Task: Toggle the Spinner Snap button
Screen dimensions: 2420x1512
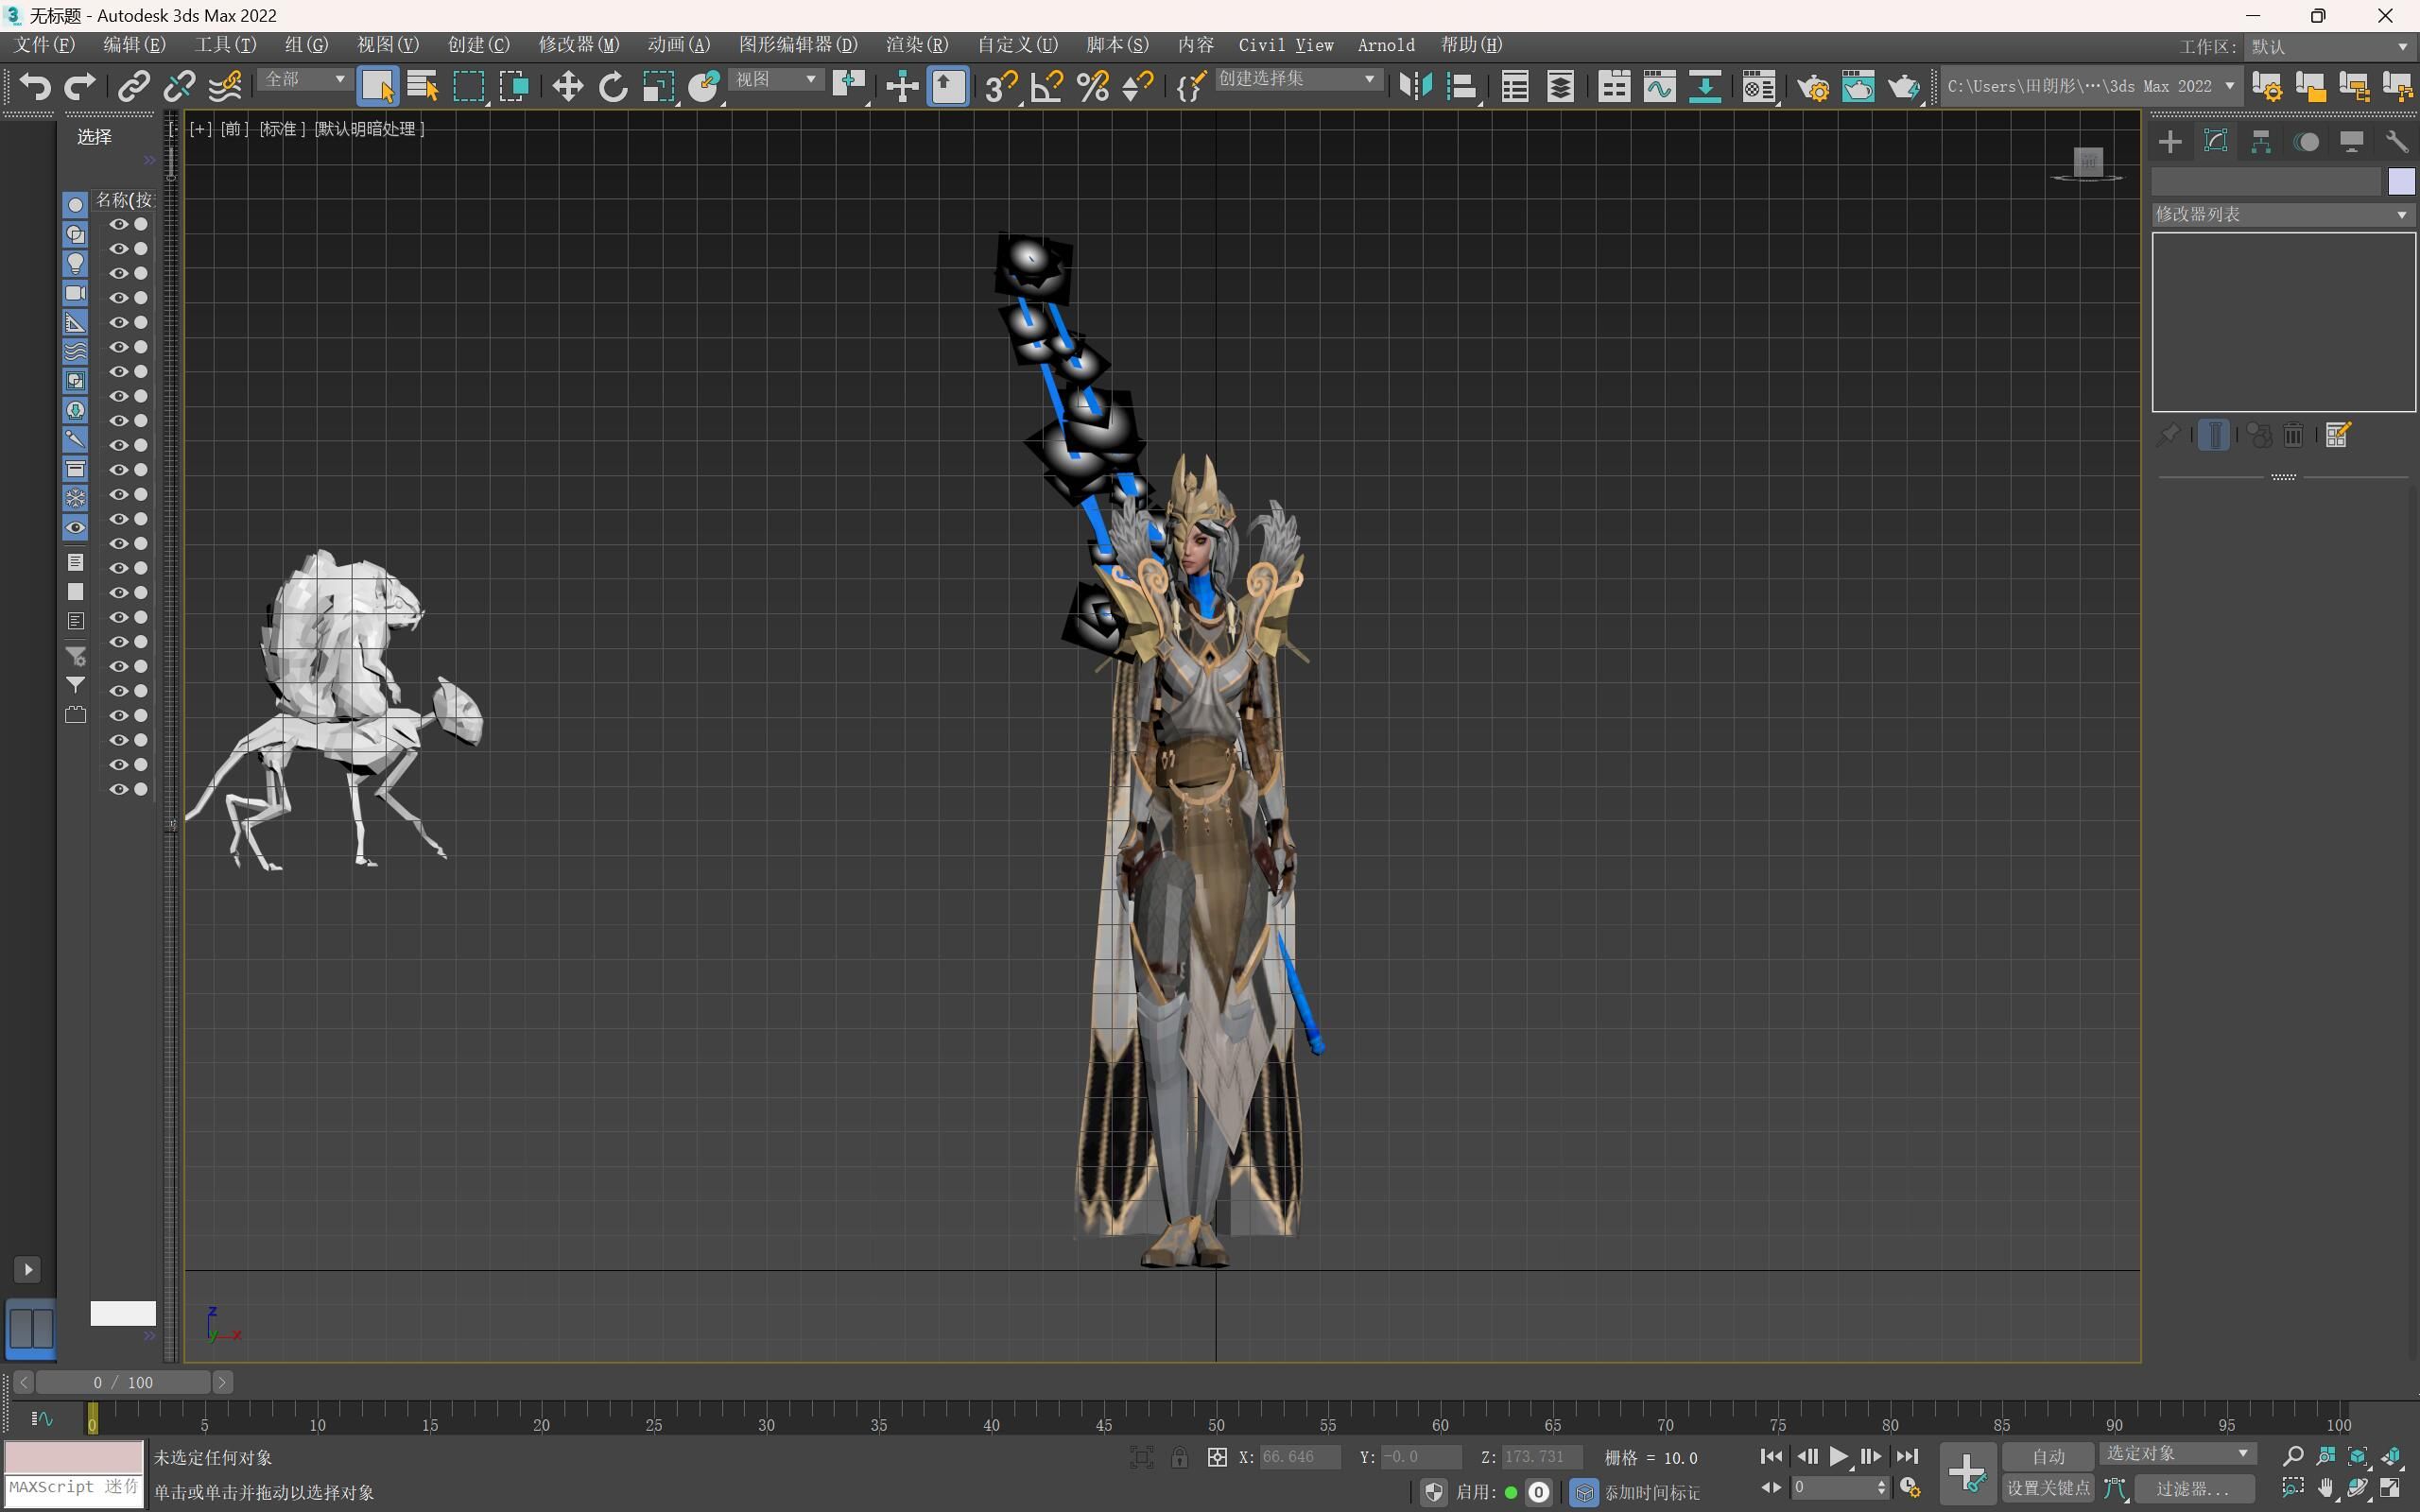Action: click(1138, 87)
